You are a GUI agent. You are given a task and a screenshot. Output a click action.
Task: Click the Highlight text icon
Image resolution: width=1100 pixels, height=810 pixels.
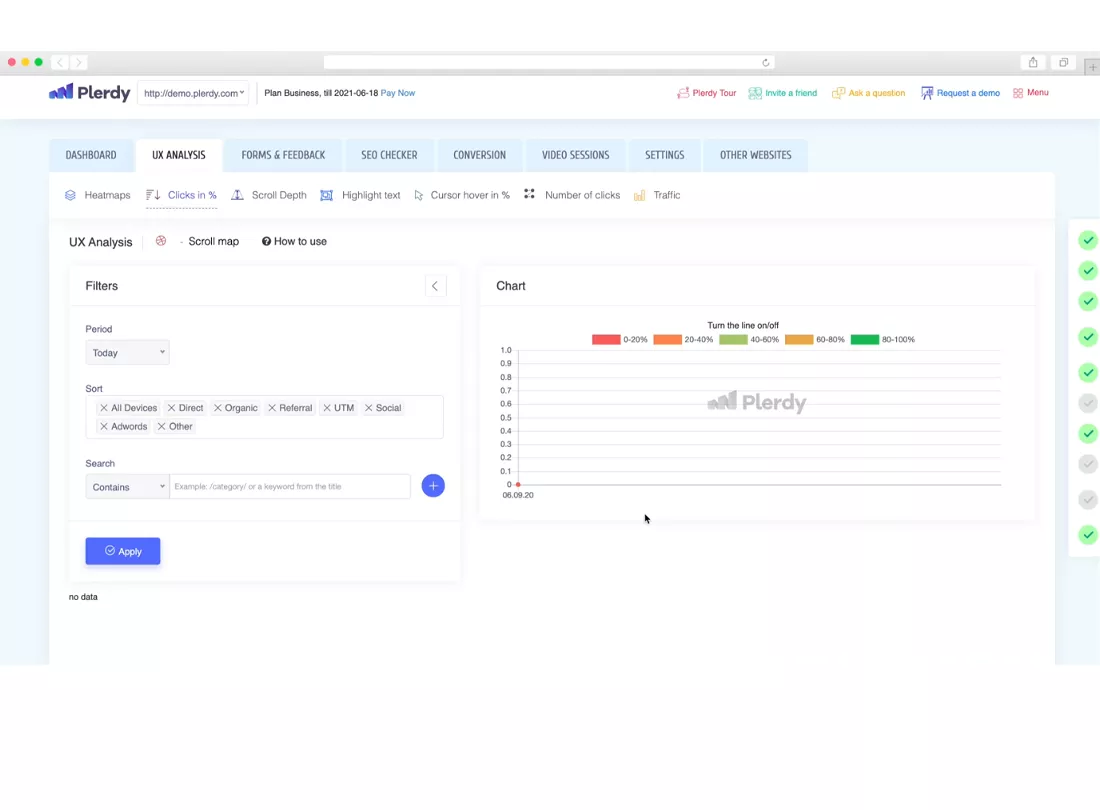[x=326, y=195]
